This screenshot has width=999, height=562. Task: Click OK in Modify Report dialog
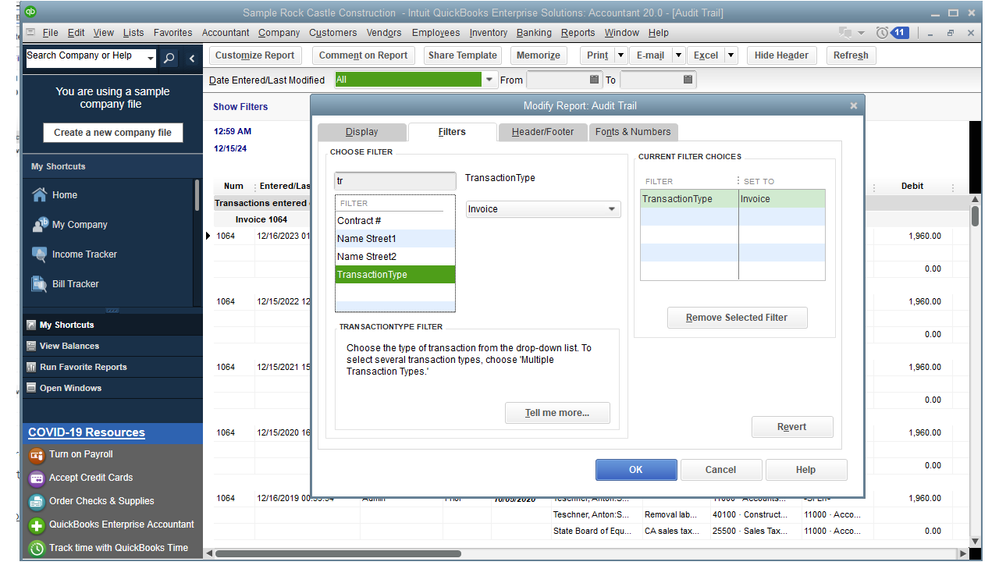point(636,470)
